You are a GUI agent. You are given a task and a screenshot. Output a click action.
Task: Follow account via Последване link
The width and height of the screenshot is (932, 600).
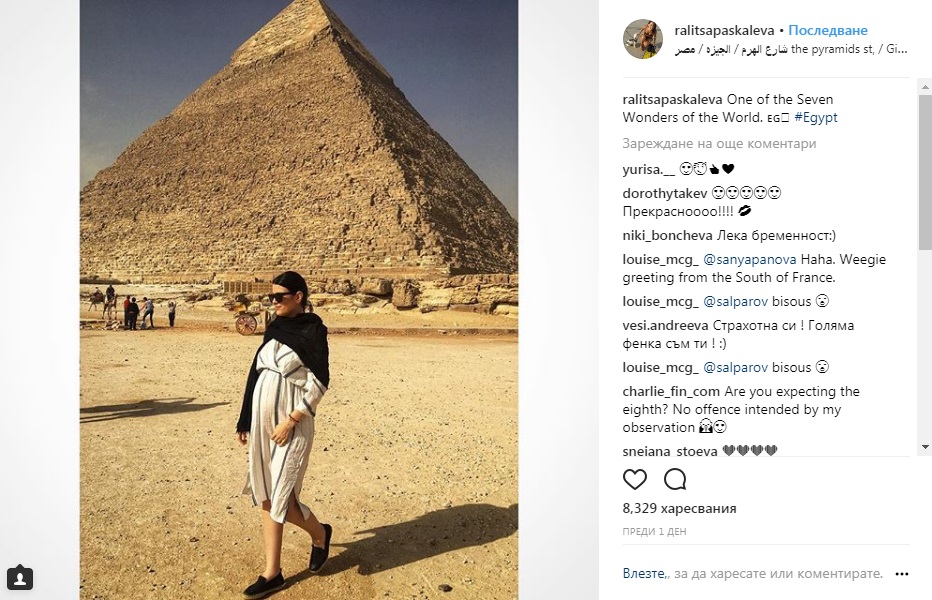point(827,30)
